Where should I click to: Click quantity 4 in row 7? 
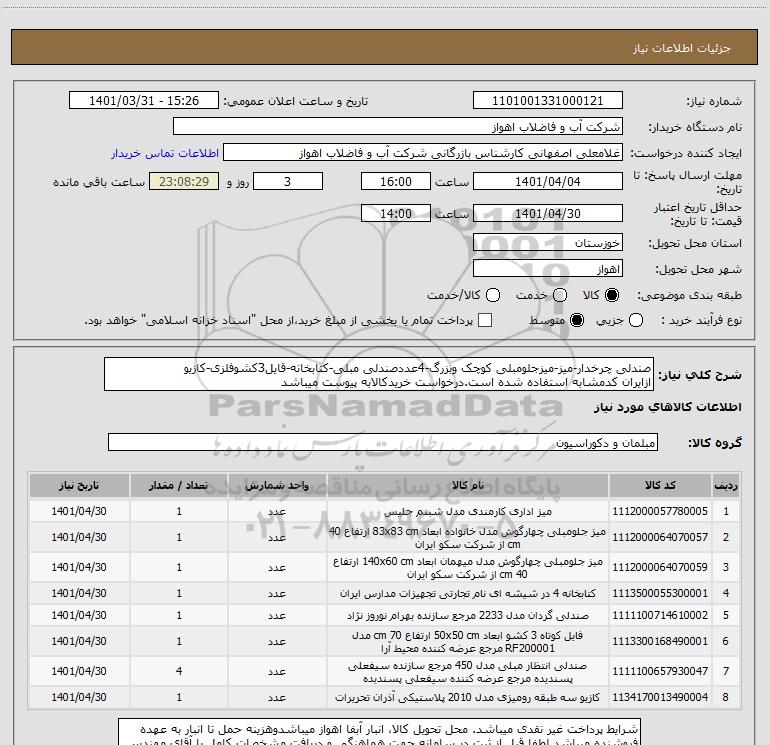tap(179, 671)
